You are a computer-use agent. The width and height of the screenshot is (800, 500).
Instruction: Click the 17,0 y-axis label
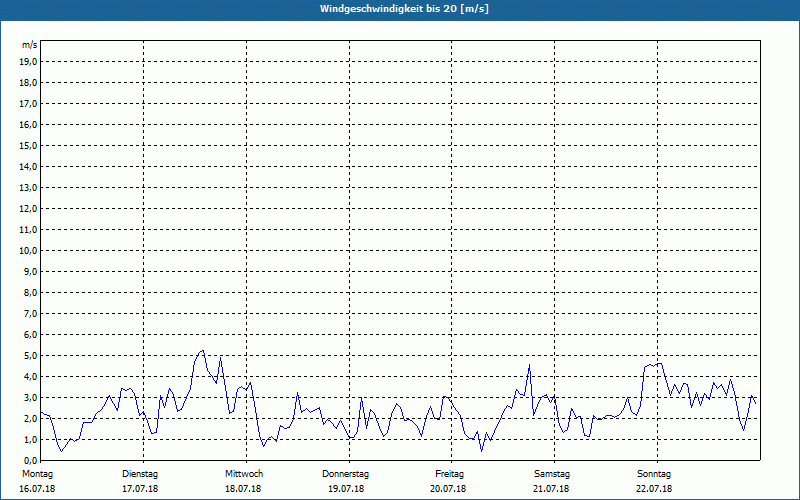click(x=29, y=104)
